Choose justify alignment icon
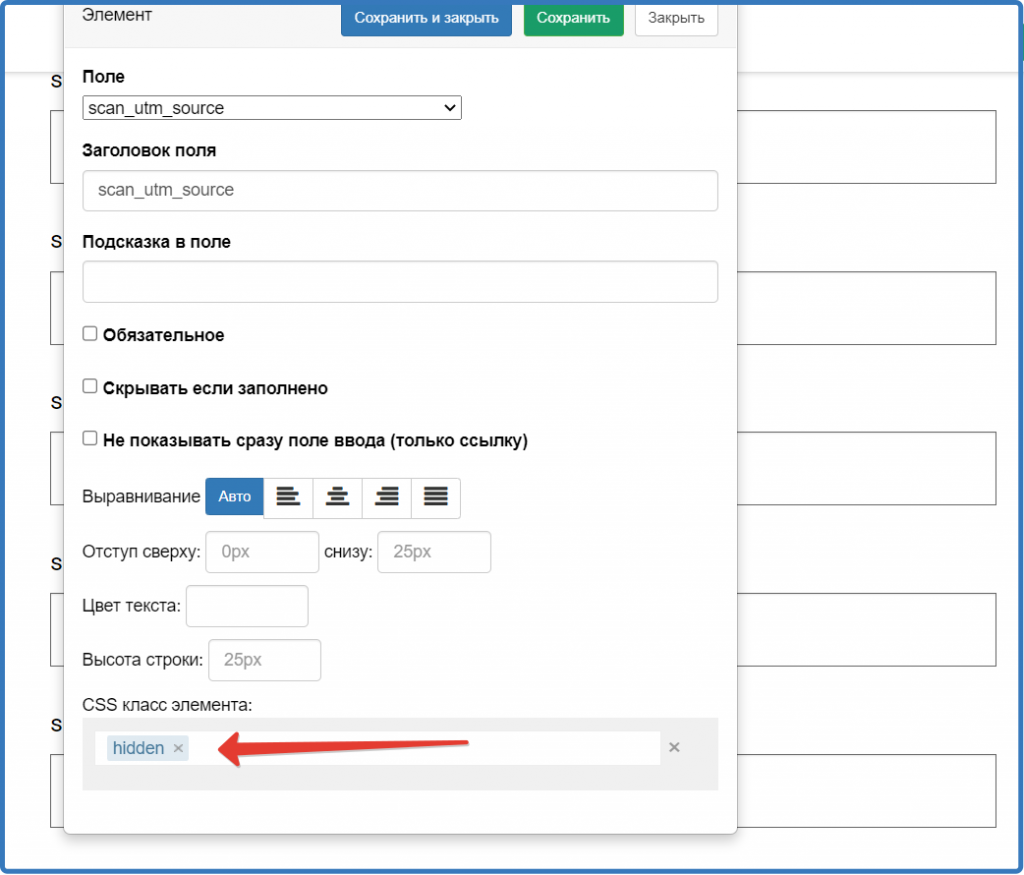Image resolution: width=1024 pixels, height=875 pixels. (436, 498)
